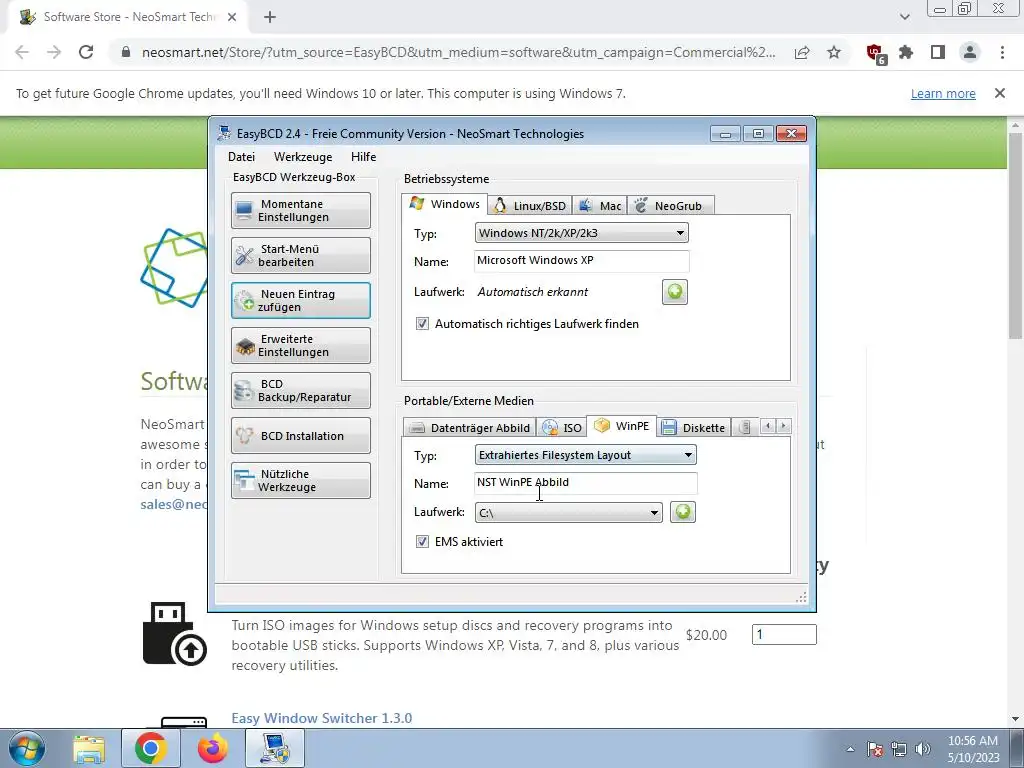Click quantity field next to $20.00
The height and width of the screenshot is (768, 1024).
[x=784, y=634]
